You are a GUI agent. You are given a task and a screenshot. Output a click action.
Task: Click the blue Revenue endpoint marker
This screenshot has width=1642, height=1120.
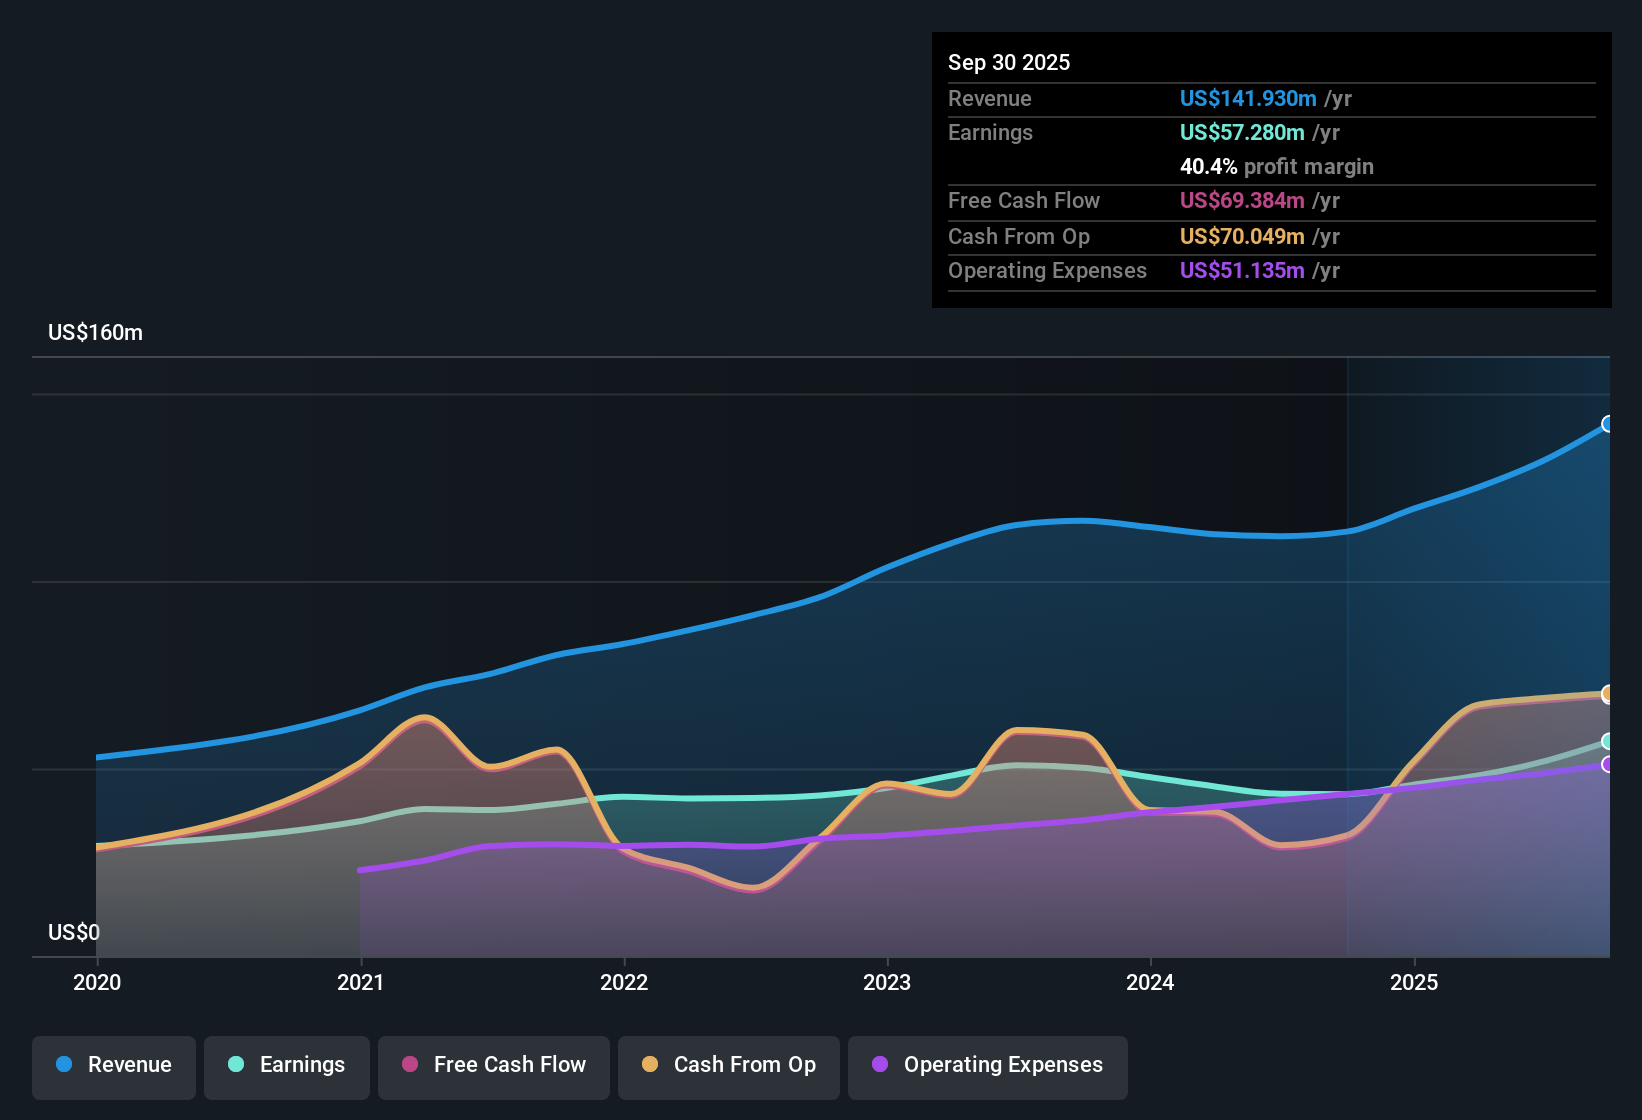(1608, 424)
